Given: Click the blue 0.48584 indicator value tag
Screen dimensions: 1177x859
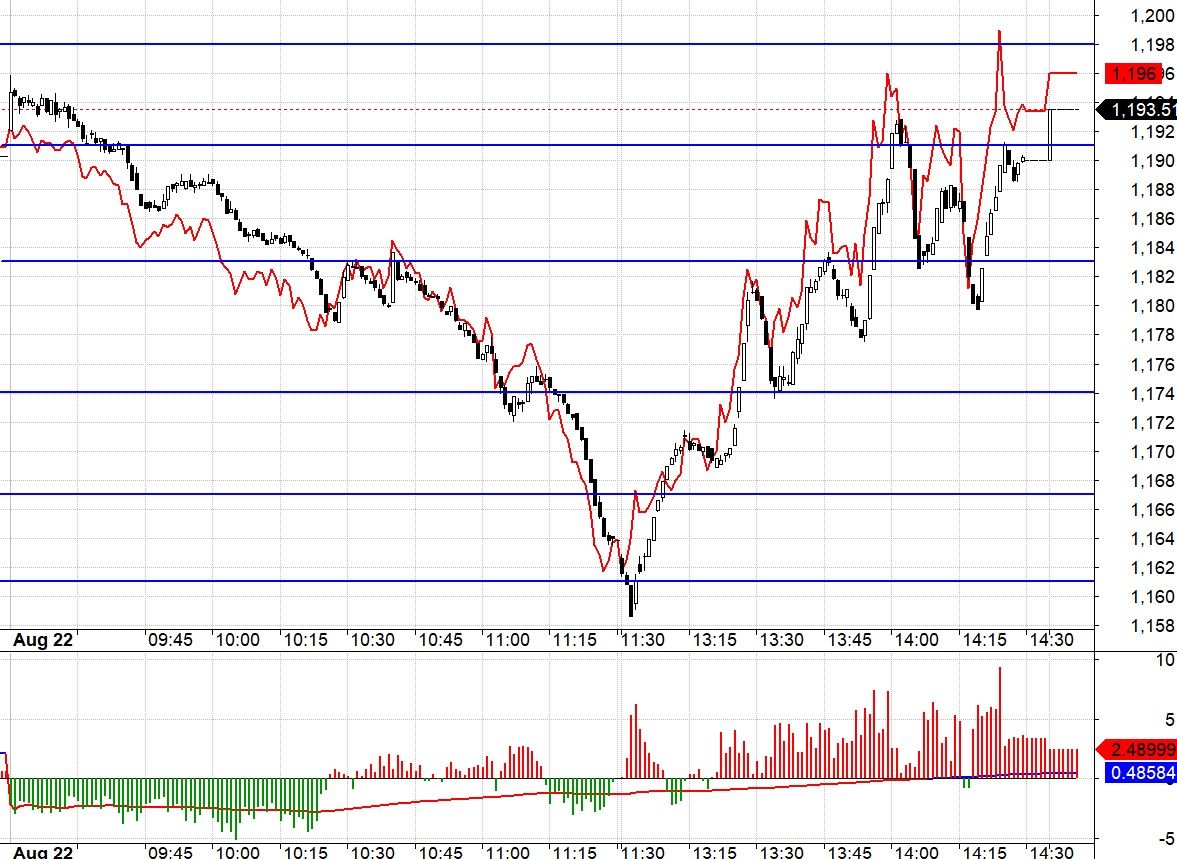Looking at the screenshot, I should point(1139,773).
